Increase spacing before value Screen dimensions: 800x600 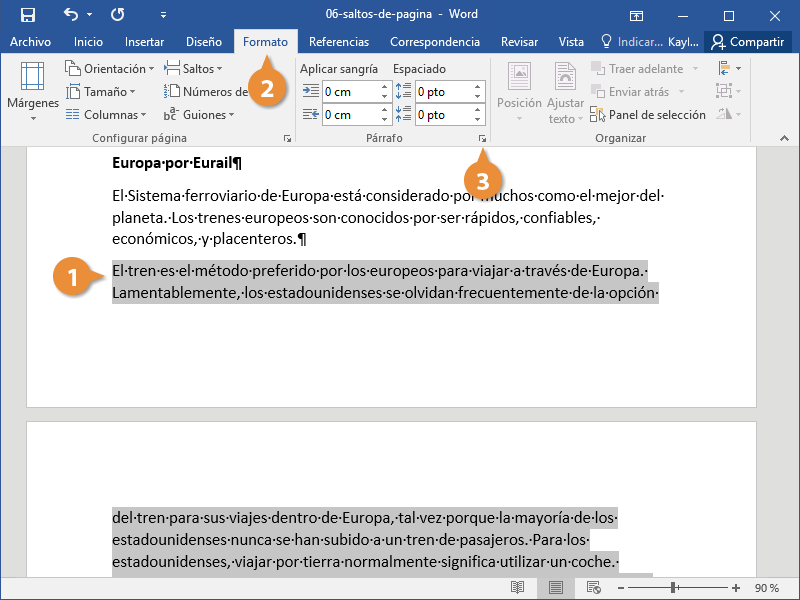(x=478, y=87)
